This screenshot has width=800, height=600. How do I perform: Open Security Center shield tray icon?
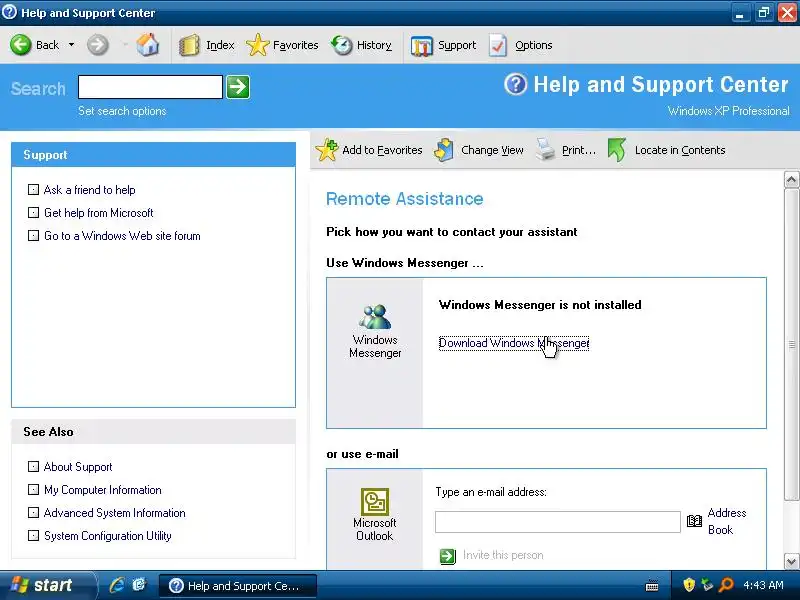pyautogui.click(x=689, y=585)
